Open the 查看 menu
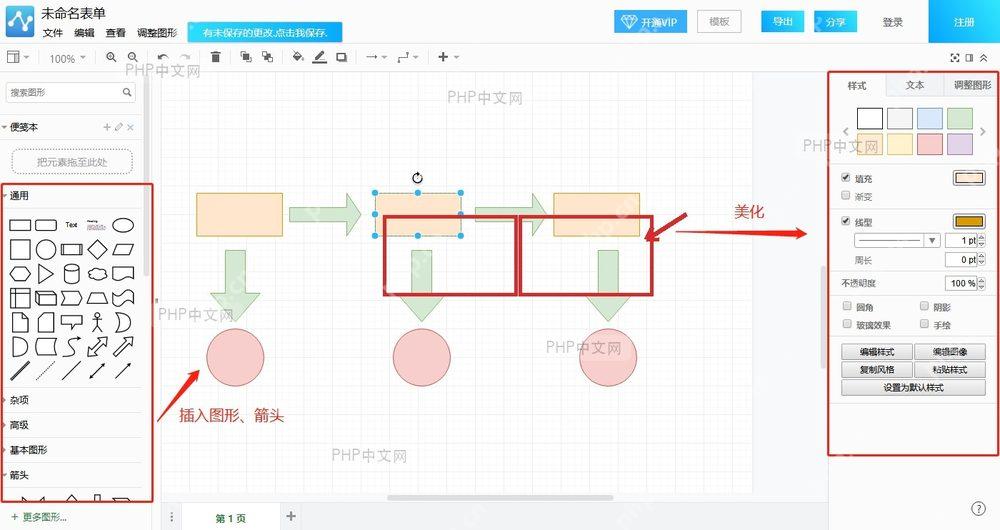This screenshot has width=1000, height=530. [x=115, y=33]
